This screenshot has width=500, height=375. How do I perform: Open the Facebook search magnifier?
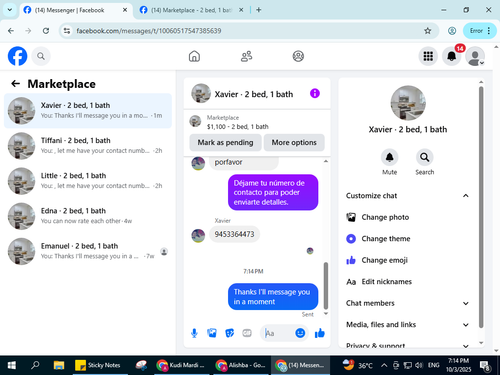41,56
